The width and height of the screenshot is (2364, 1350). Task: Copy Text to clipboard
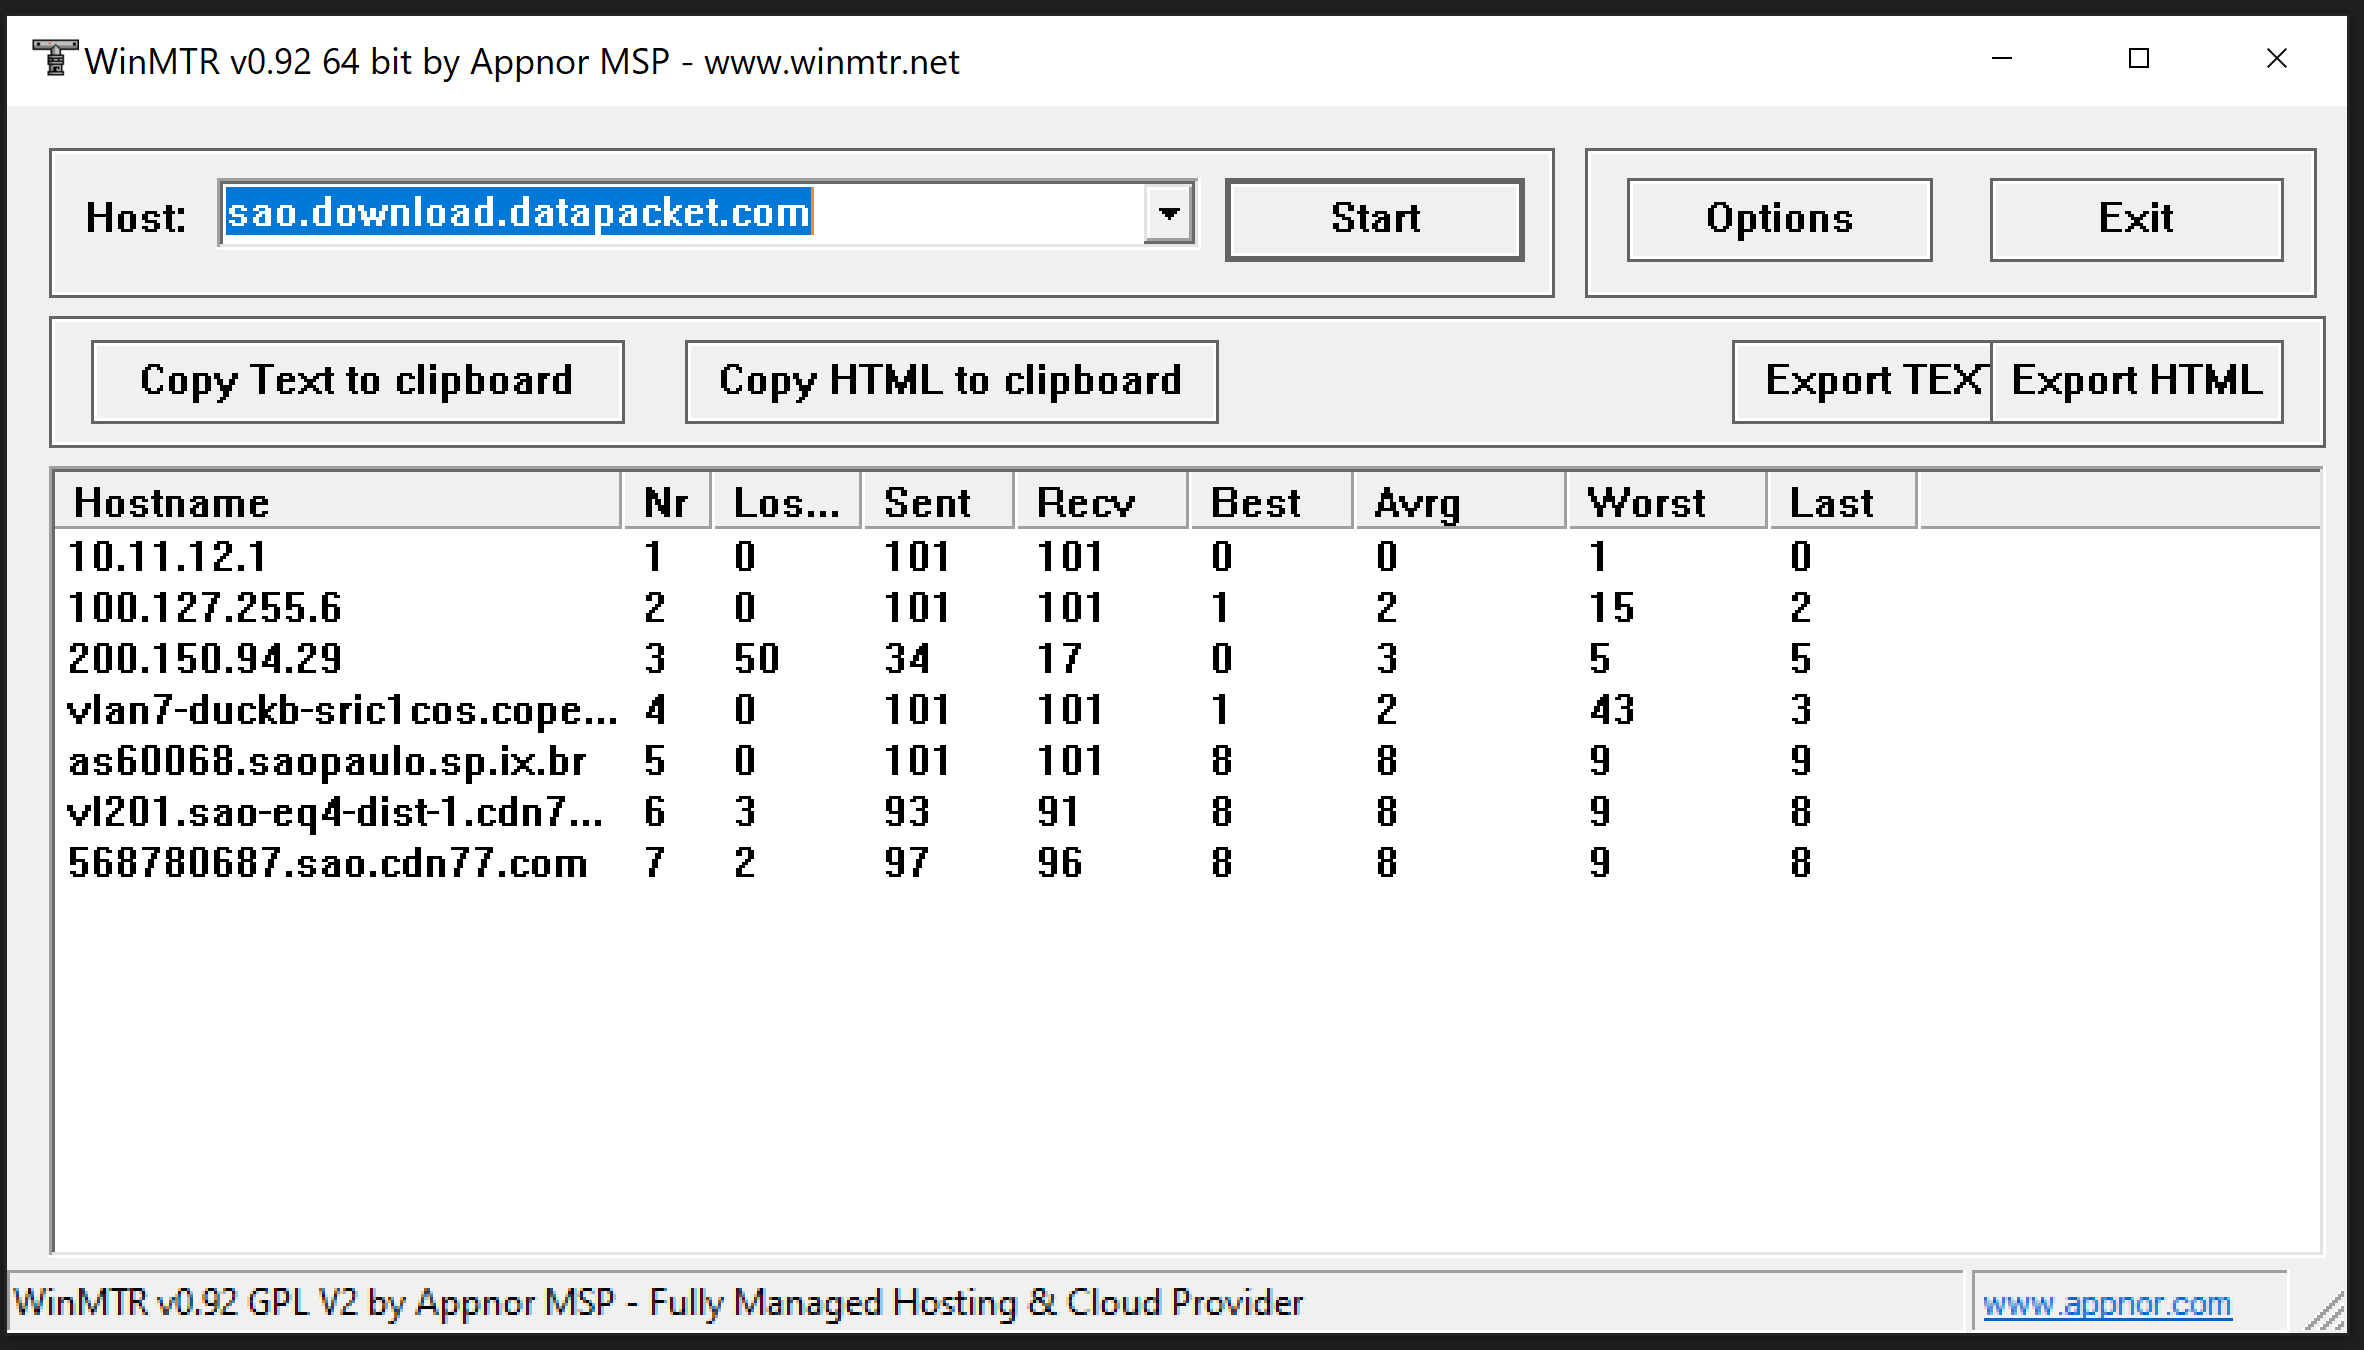(358, 381)
